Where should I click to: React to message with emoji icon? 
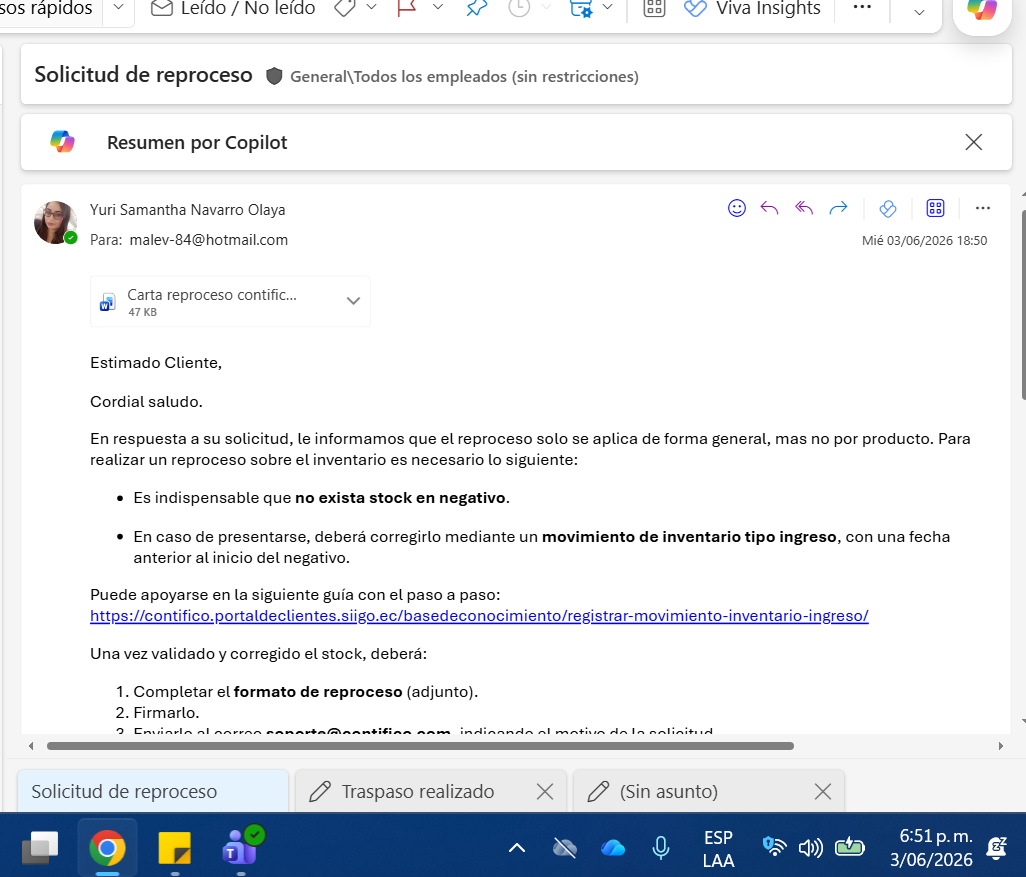(x=737, y=208)
